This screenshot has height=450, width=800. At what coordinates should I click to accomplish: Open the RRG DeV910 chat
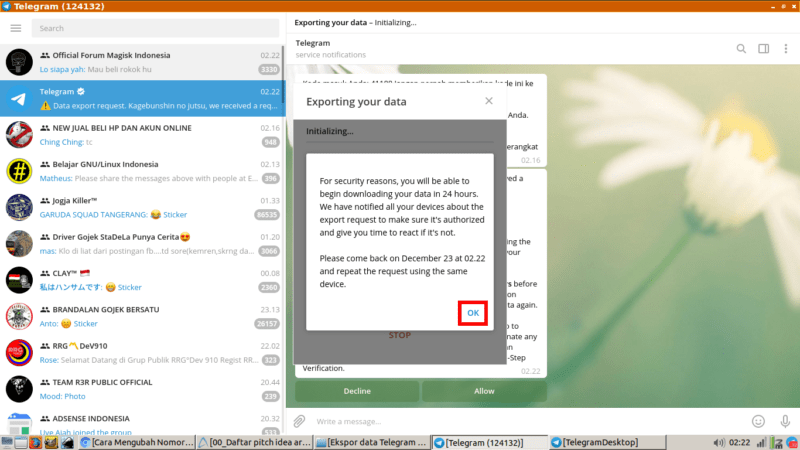[x=142, y=353]
